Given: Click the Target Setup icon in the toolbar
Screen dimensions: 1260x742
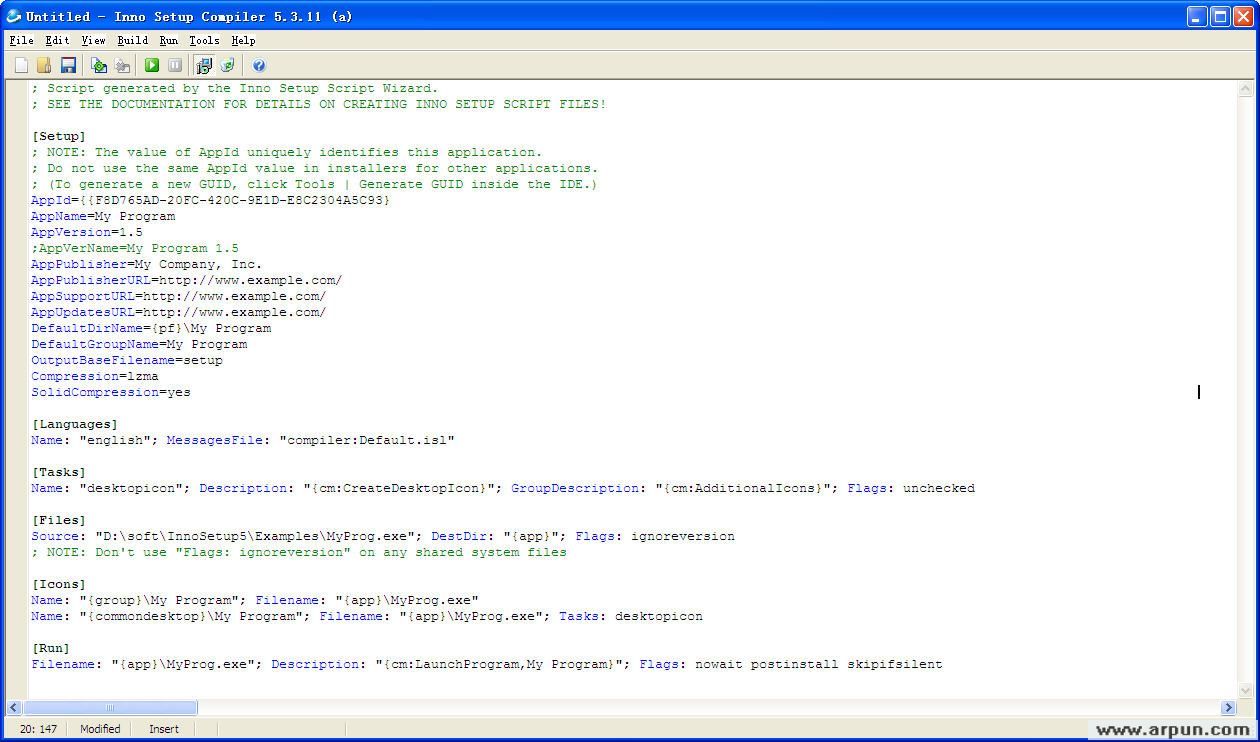Looking at the screenshot, I should pos(204,65).
